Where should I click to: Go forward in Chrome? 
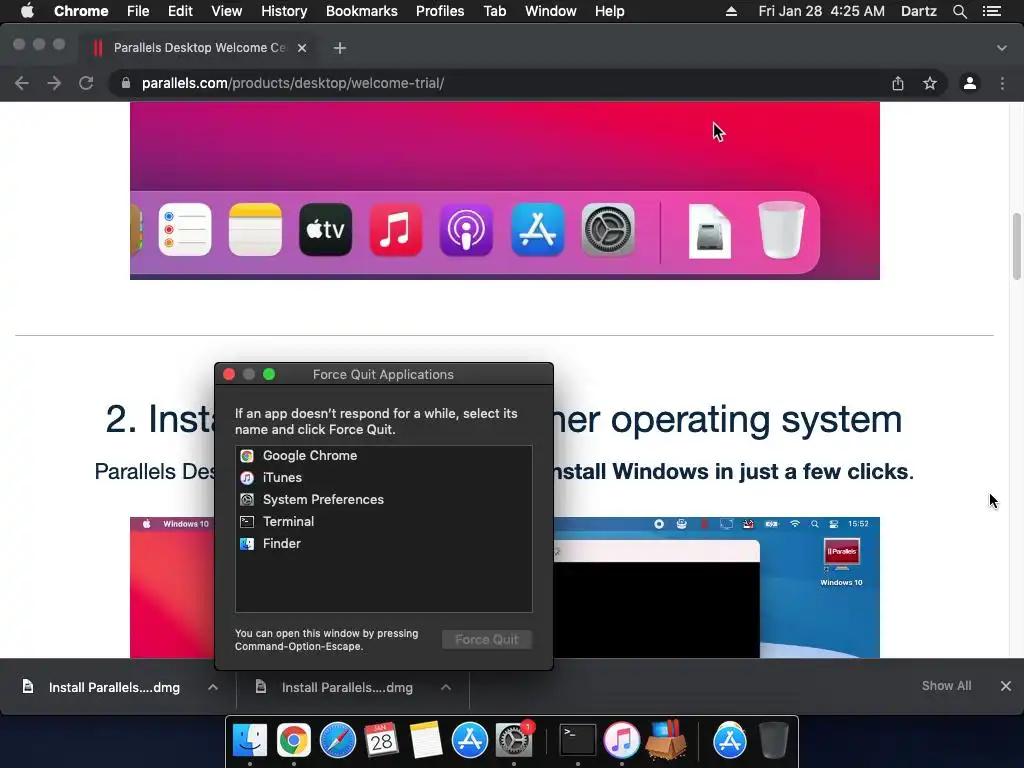click(54, 83)
